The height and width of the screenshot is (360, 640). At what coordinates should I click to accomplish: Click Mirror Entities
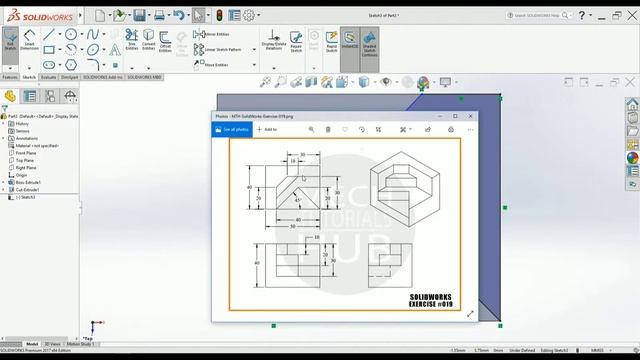(x=211, y=34)
